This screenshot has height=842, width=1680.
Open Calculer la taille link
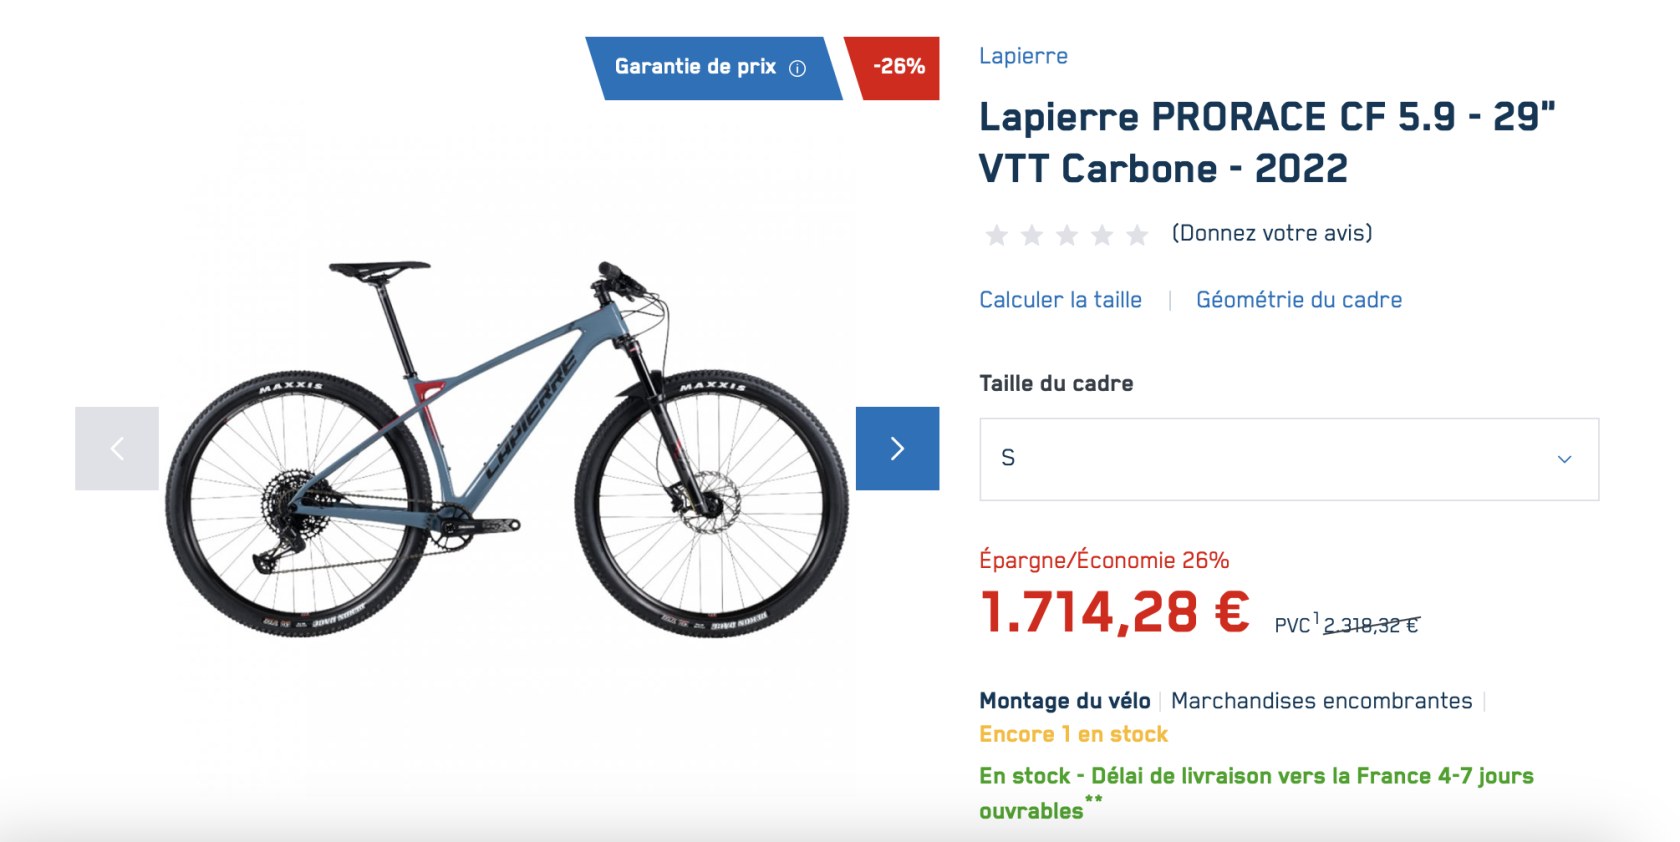click(x=1060, y=300)
